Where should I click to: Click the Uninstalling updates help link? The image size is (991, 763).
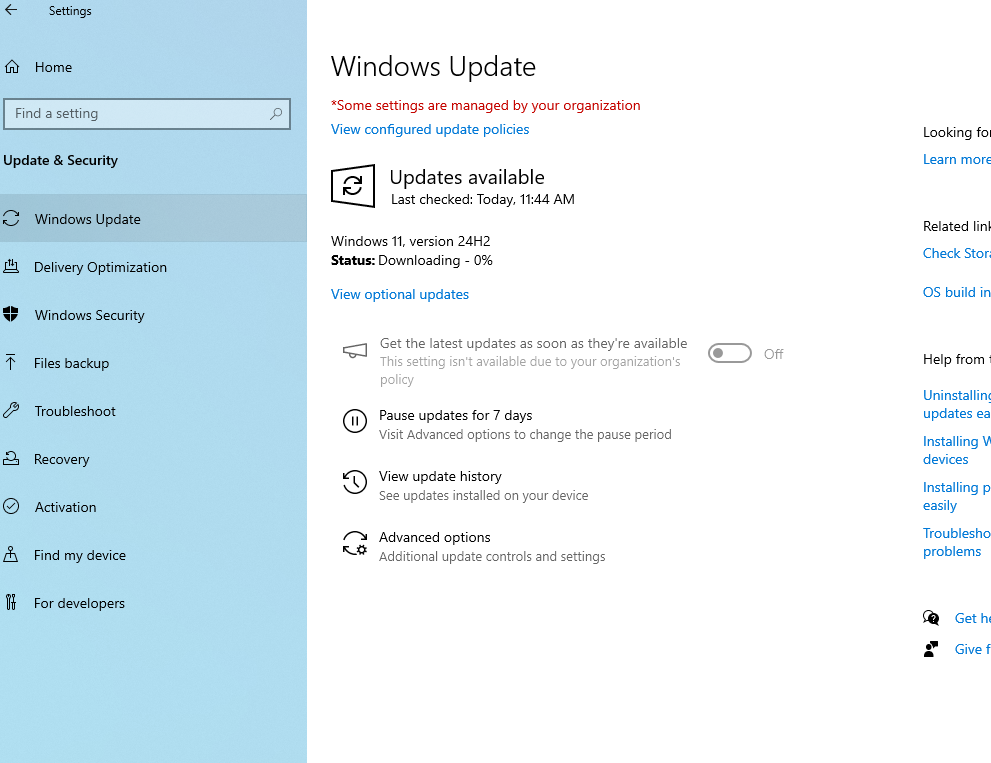point(956,404)
